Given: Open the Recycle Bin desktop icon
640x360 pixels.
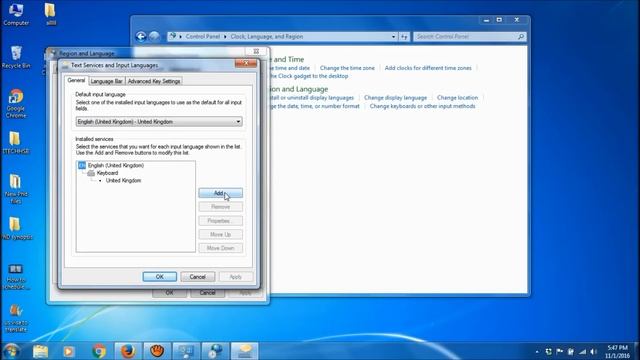Looking at the screenshot, I should 16,57.
